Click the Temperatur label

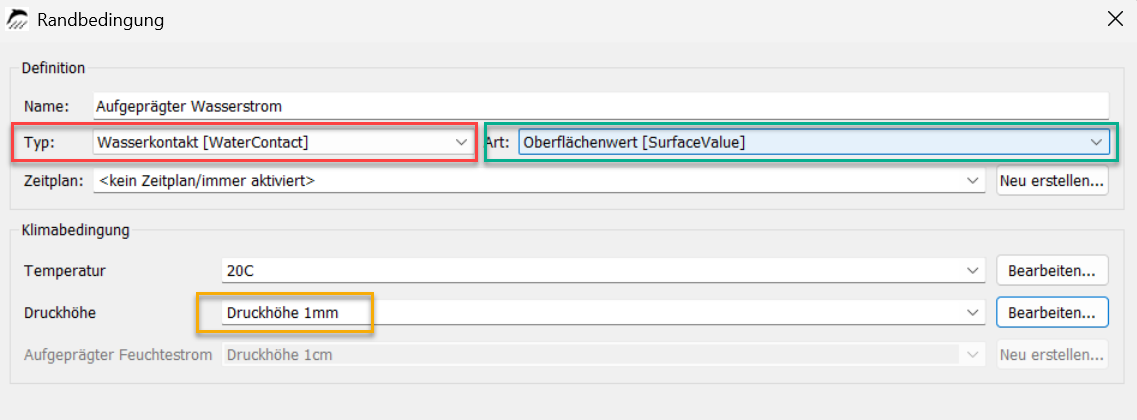point(65,271)
